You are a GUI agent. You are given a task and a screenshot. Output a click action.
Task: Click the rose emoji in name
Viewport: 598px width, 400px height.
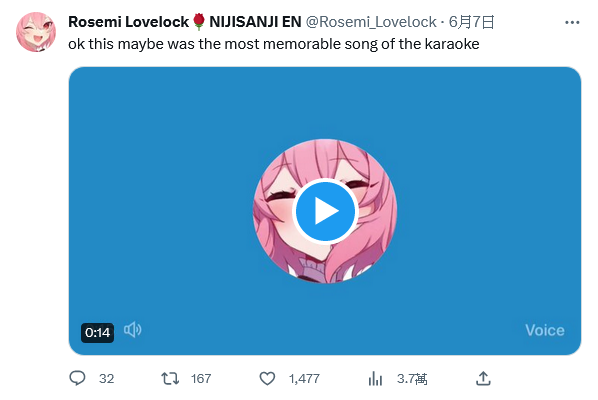coord(199,22)
